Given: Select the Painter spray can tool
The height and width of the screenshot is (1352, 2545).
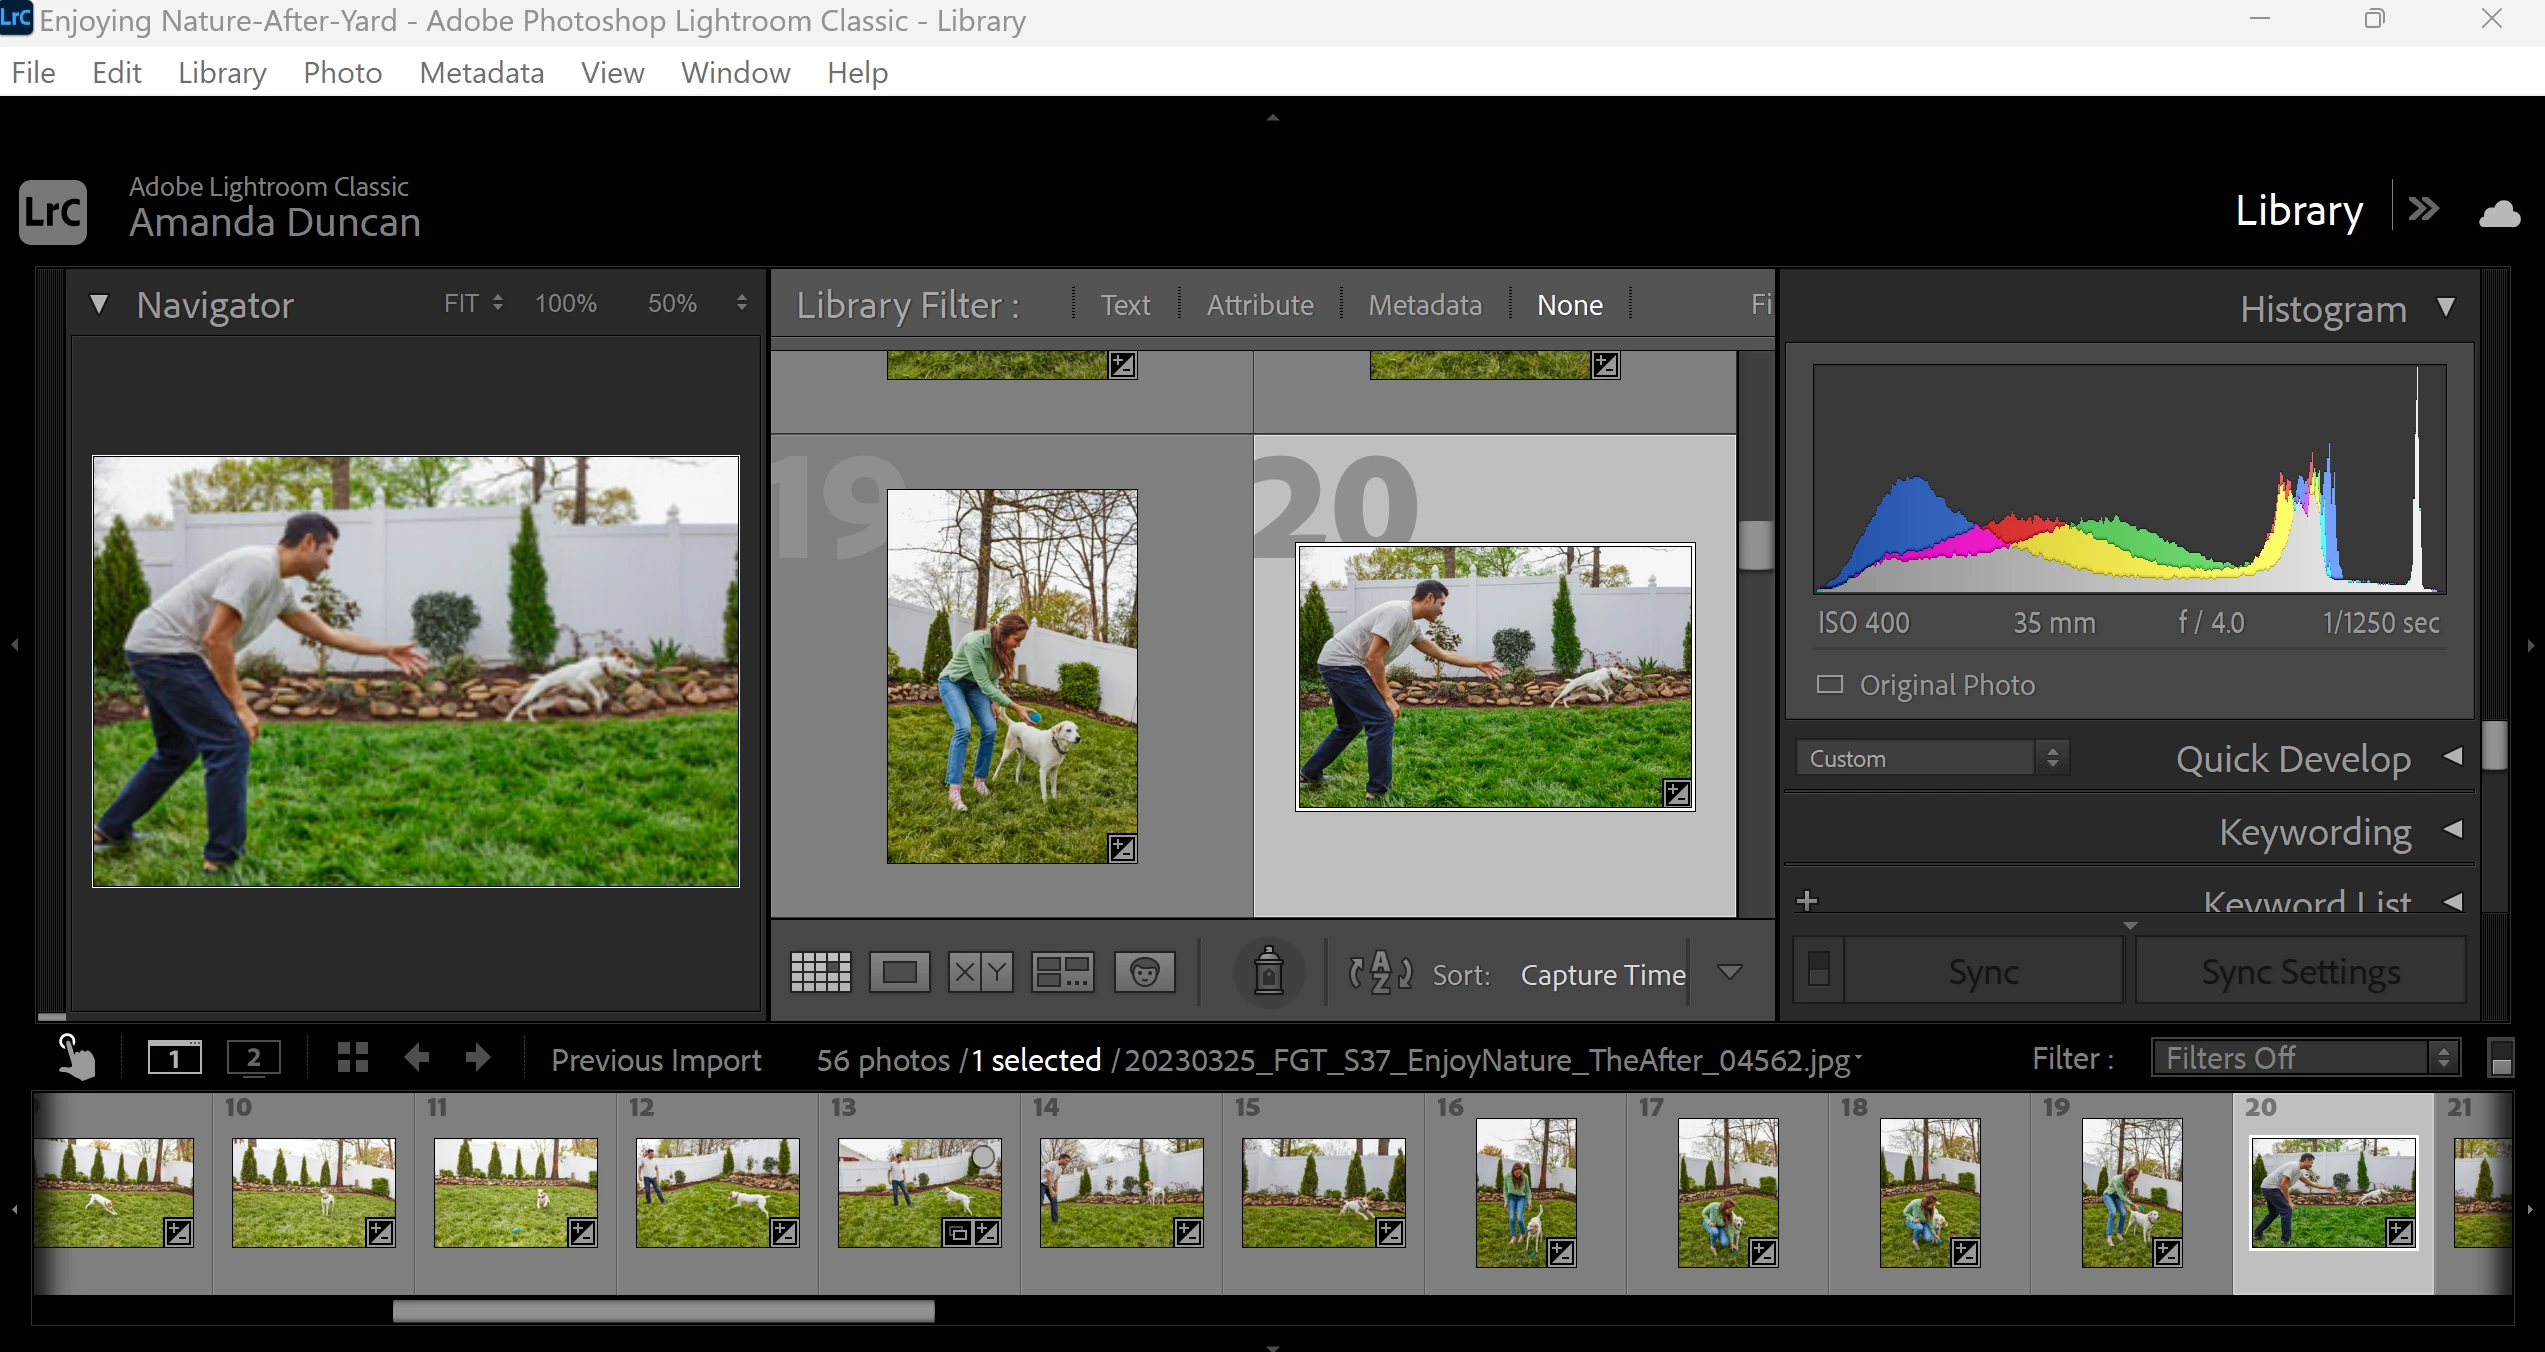Looking at the screenshot, I should (1268, 972).
